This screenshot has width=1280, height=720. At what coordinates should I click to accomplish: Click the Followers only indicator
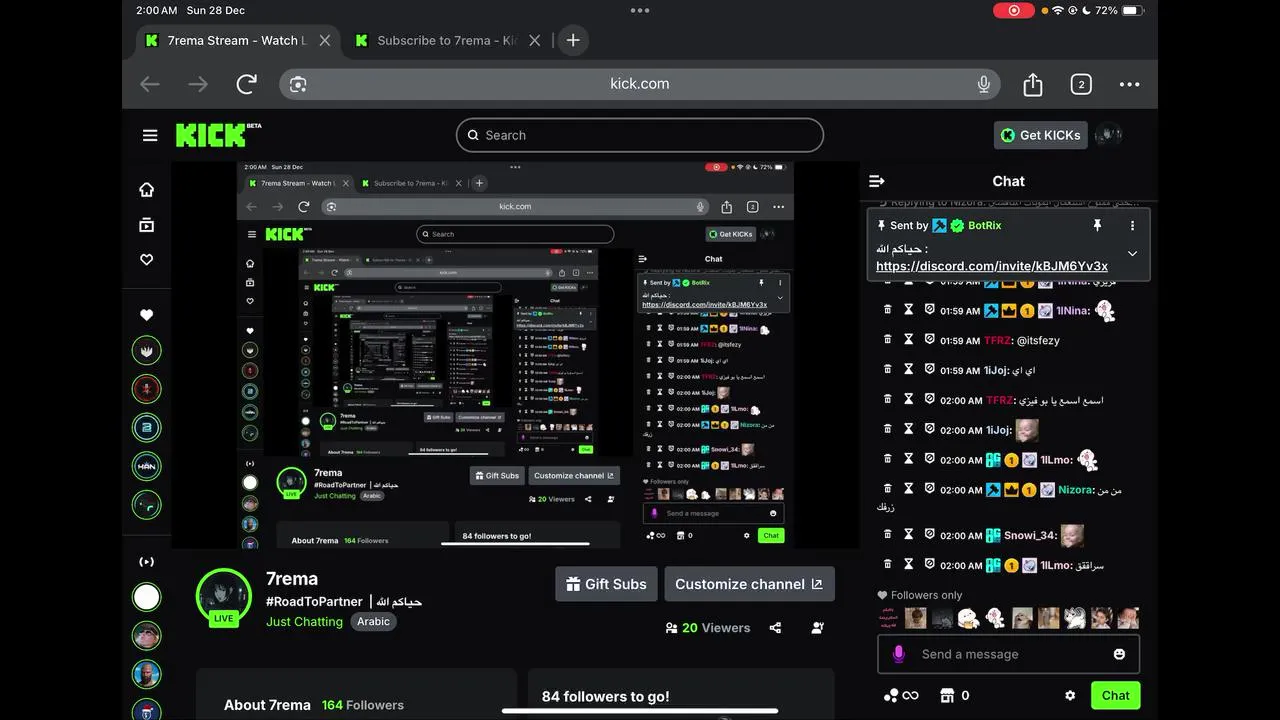click(919, 595)
